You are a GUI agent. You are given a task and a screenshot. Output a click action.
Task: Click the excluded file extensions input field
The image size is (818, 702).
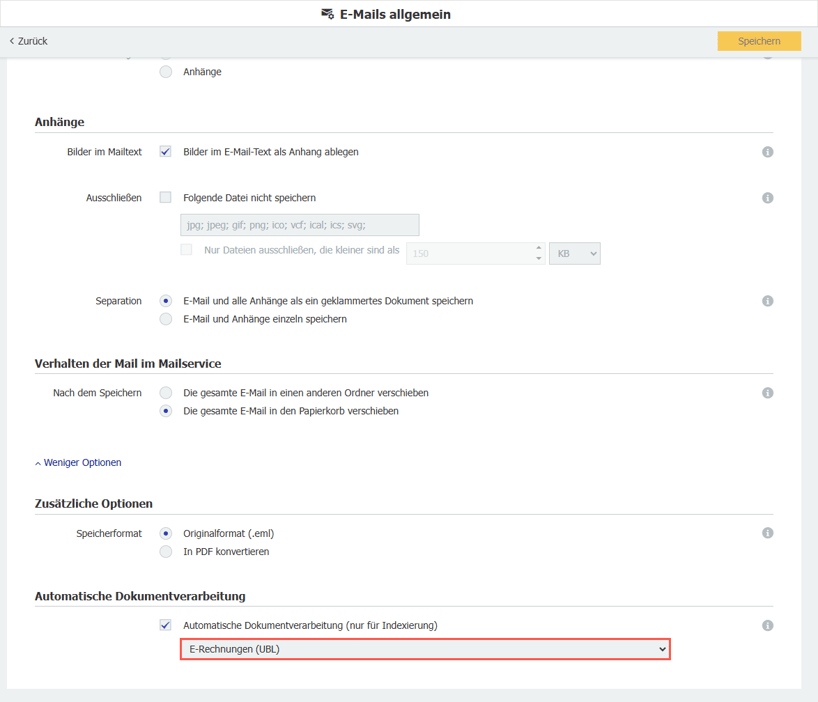[x=299, y=225]
